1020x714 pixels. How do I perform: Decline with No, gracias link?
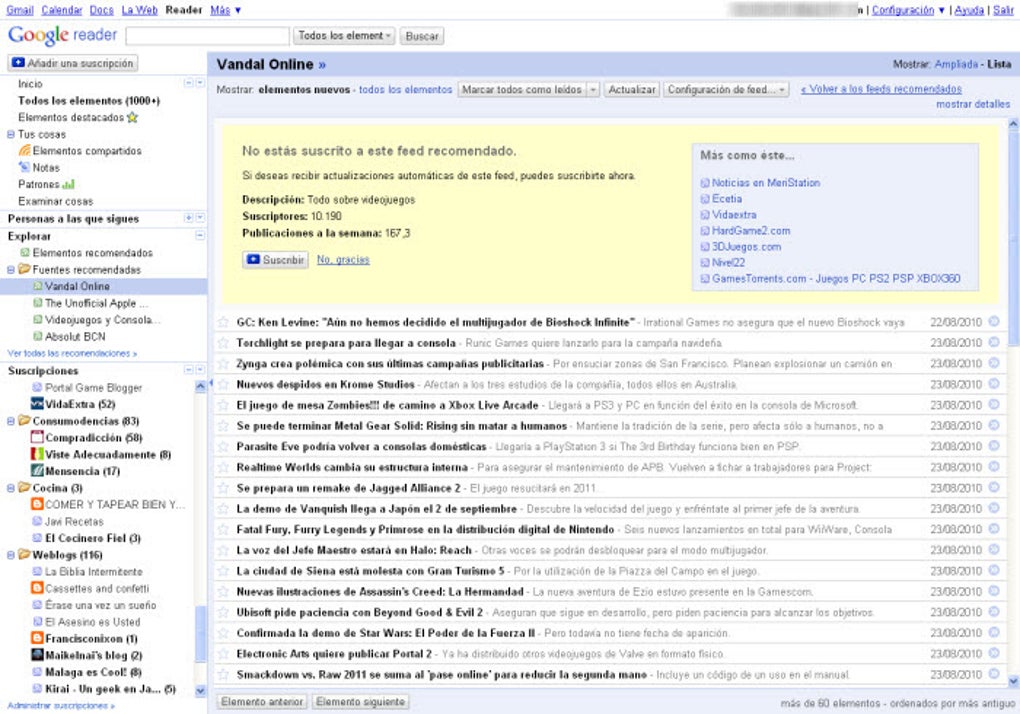343,259
